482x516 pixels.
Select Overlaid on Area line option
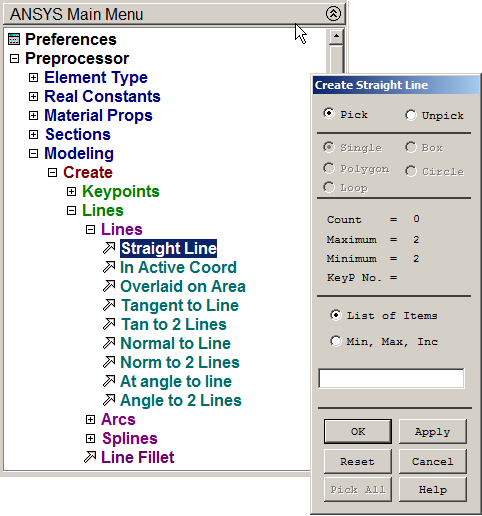tap(183, 286)
